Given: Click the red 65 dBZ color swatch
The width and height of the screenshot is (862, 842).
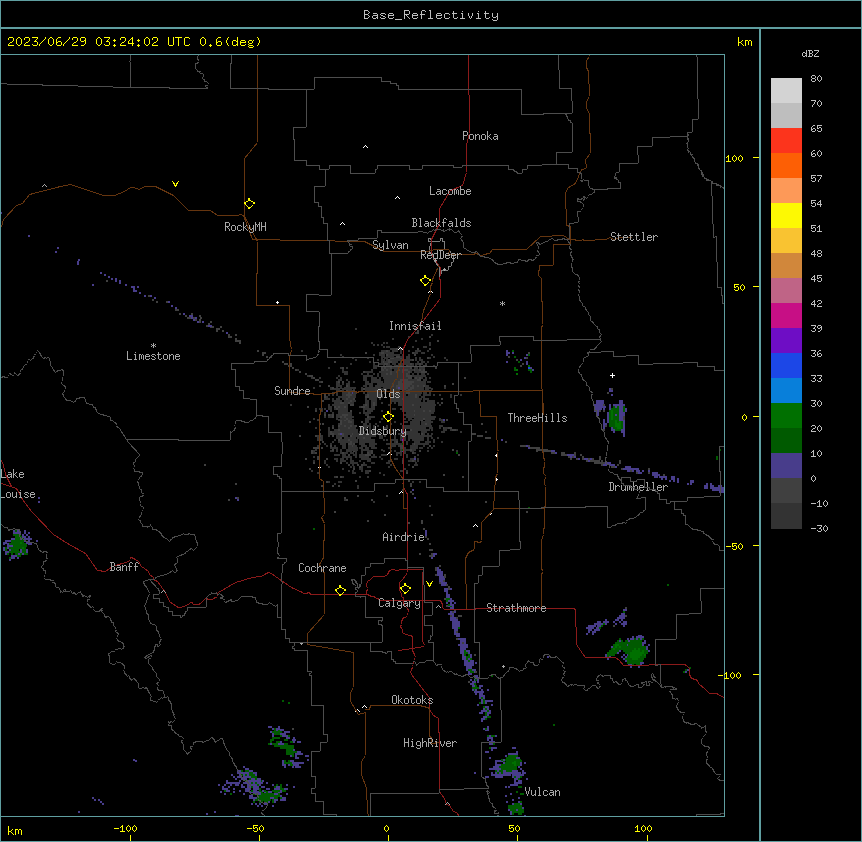Looking at the screenshot, I should [786, 140].
